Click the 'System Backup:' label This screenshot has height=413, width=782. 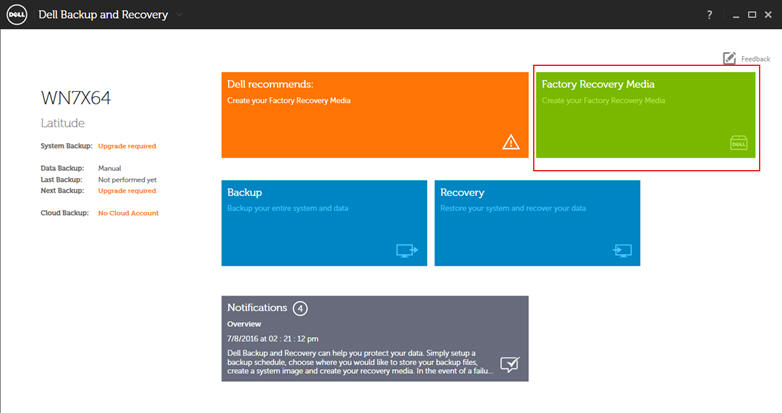click(x=66, y=146)
